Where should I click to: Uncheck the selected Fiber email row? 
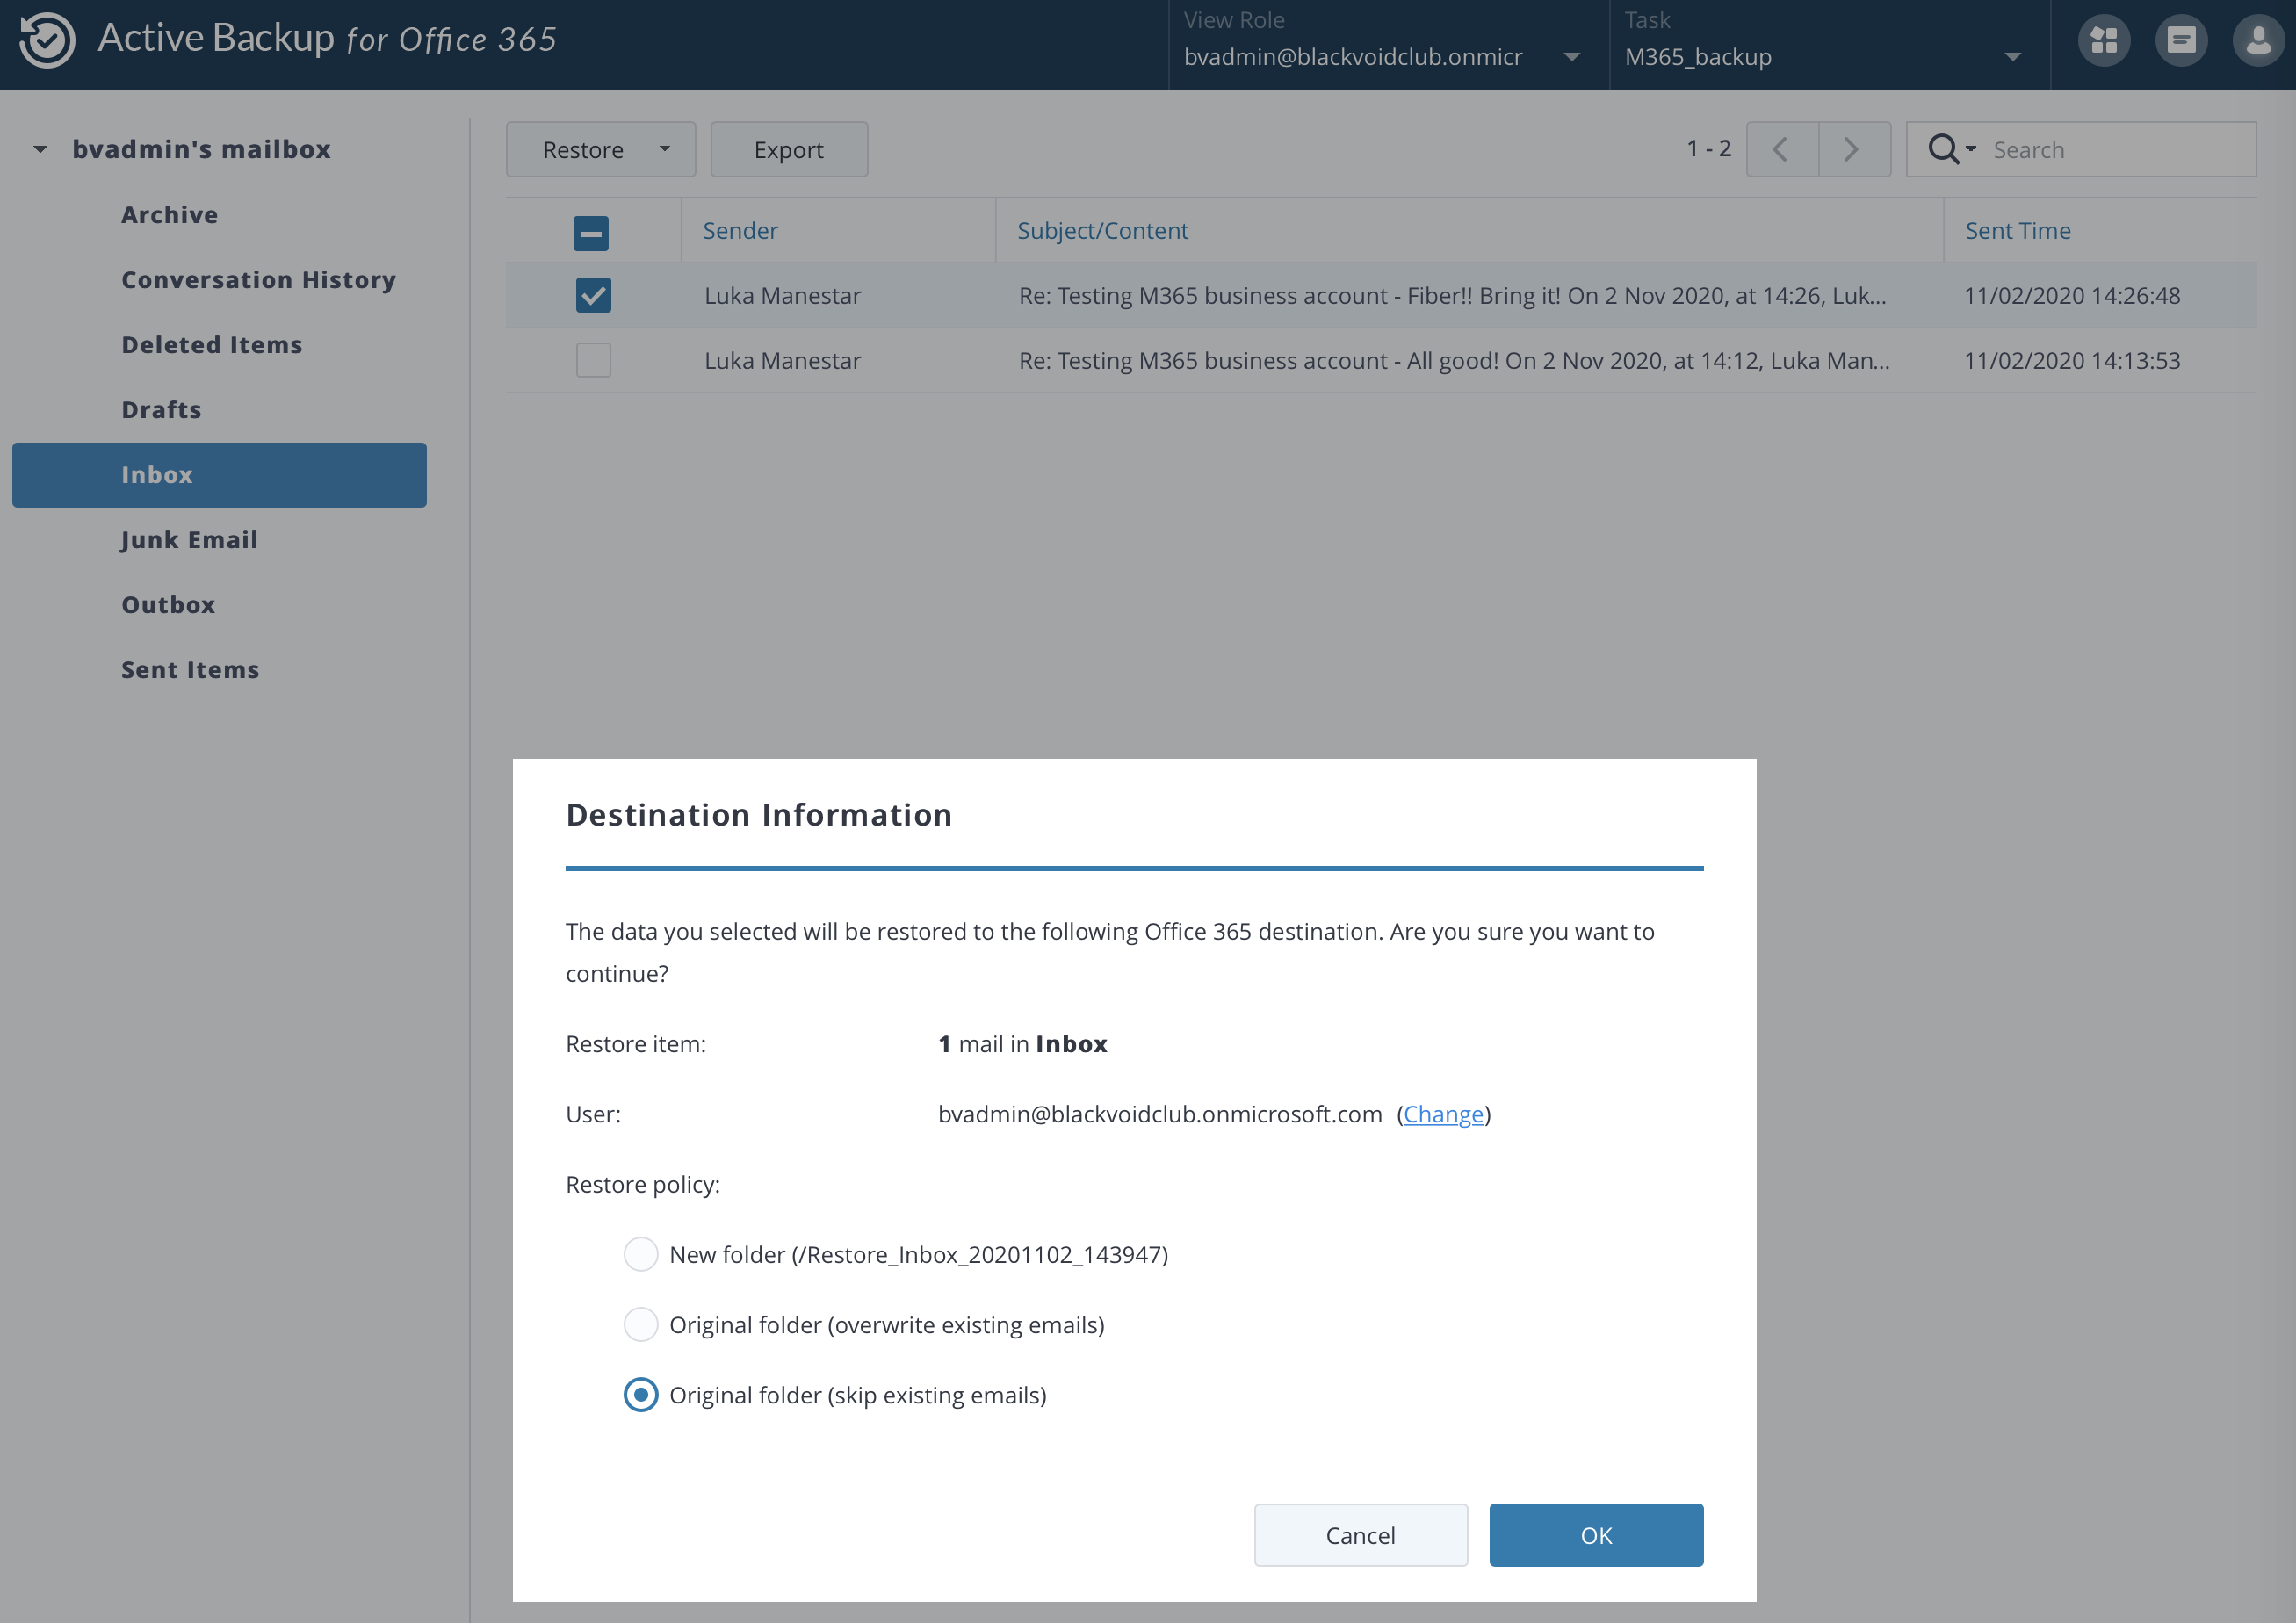[x=592, y=295]
